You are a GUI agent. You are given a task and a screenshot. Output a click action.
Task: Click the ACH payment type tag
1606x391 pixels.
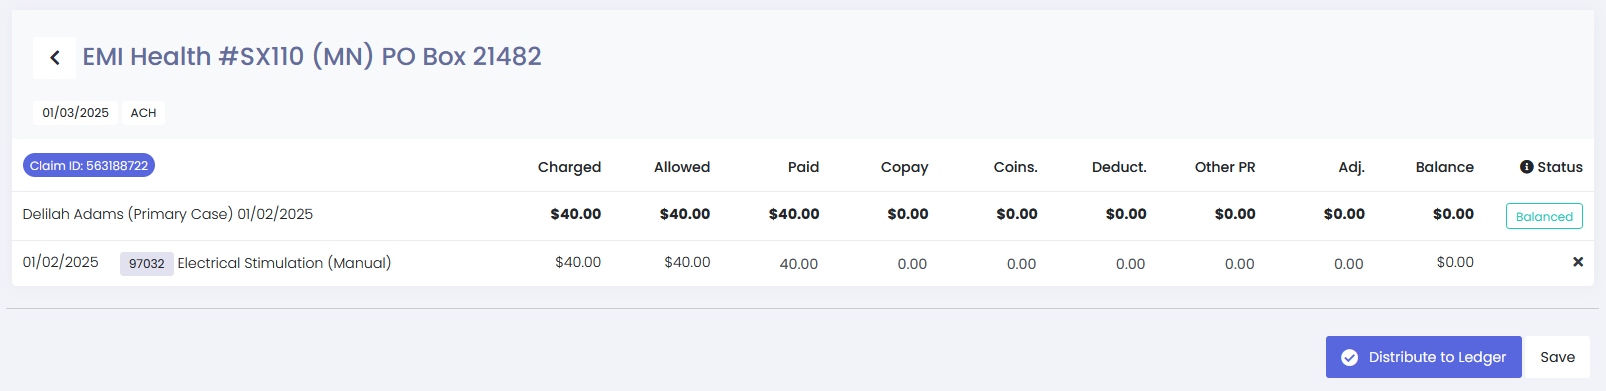coord(144,113)
